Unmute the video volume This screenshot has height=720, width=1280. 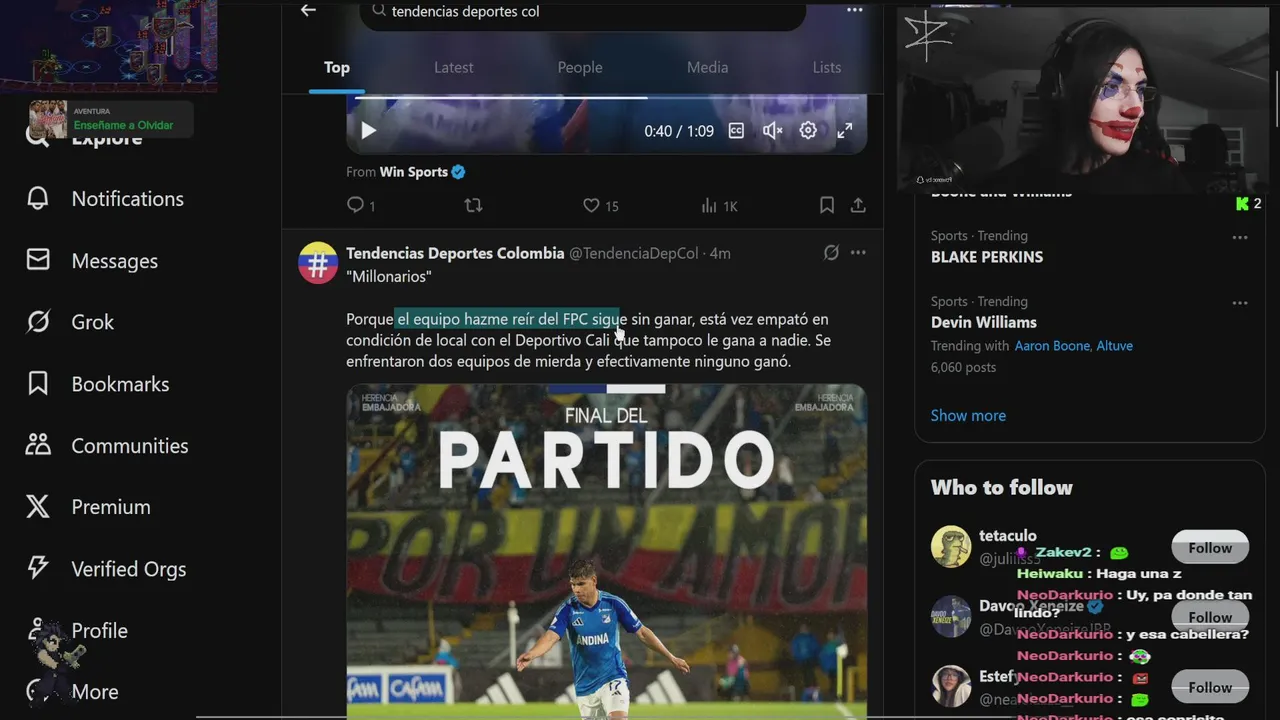click(772, 131)
